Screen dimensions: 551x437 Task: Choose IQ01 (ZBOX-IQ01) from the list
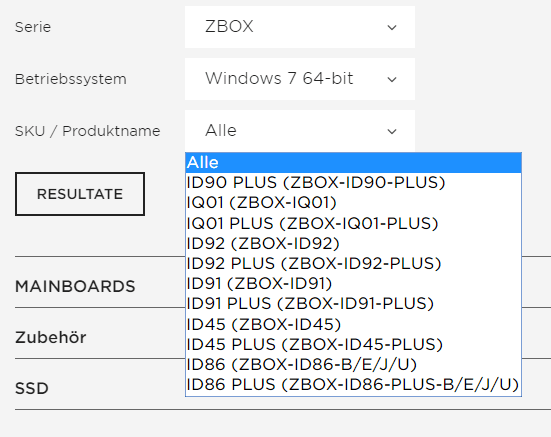pos(353,203)
